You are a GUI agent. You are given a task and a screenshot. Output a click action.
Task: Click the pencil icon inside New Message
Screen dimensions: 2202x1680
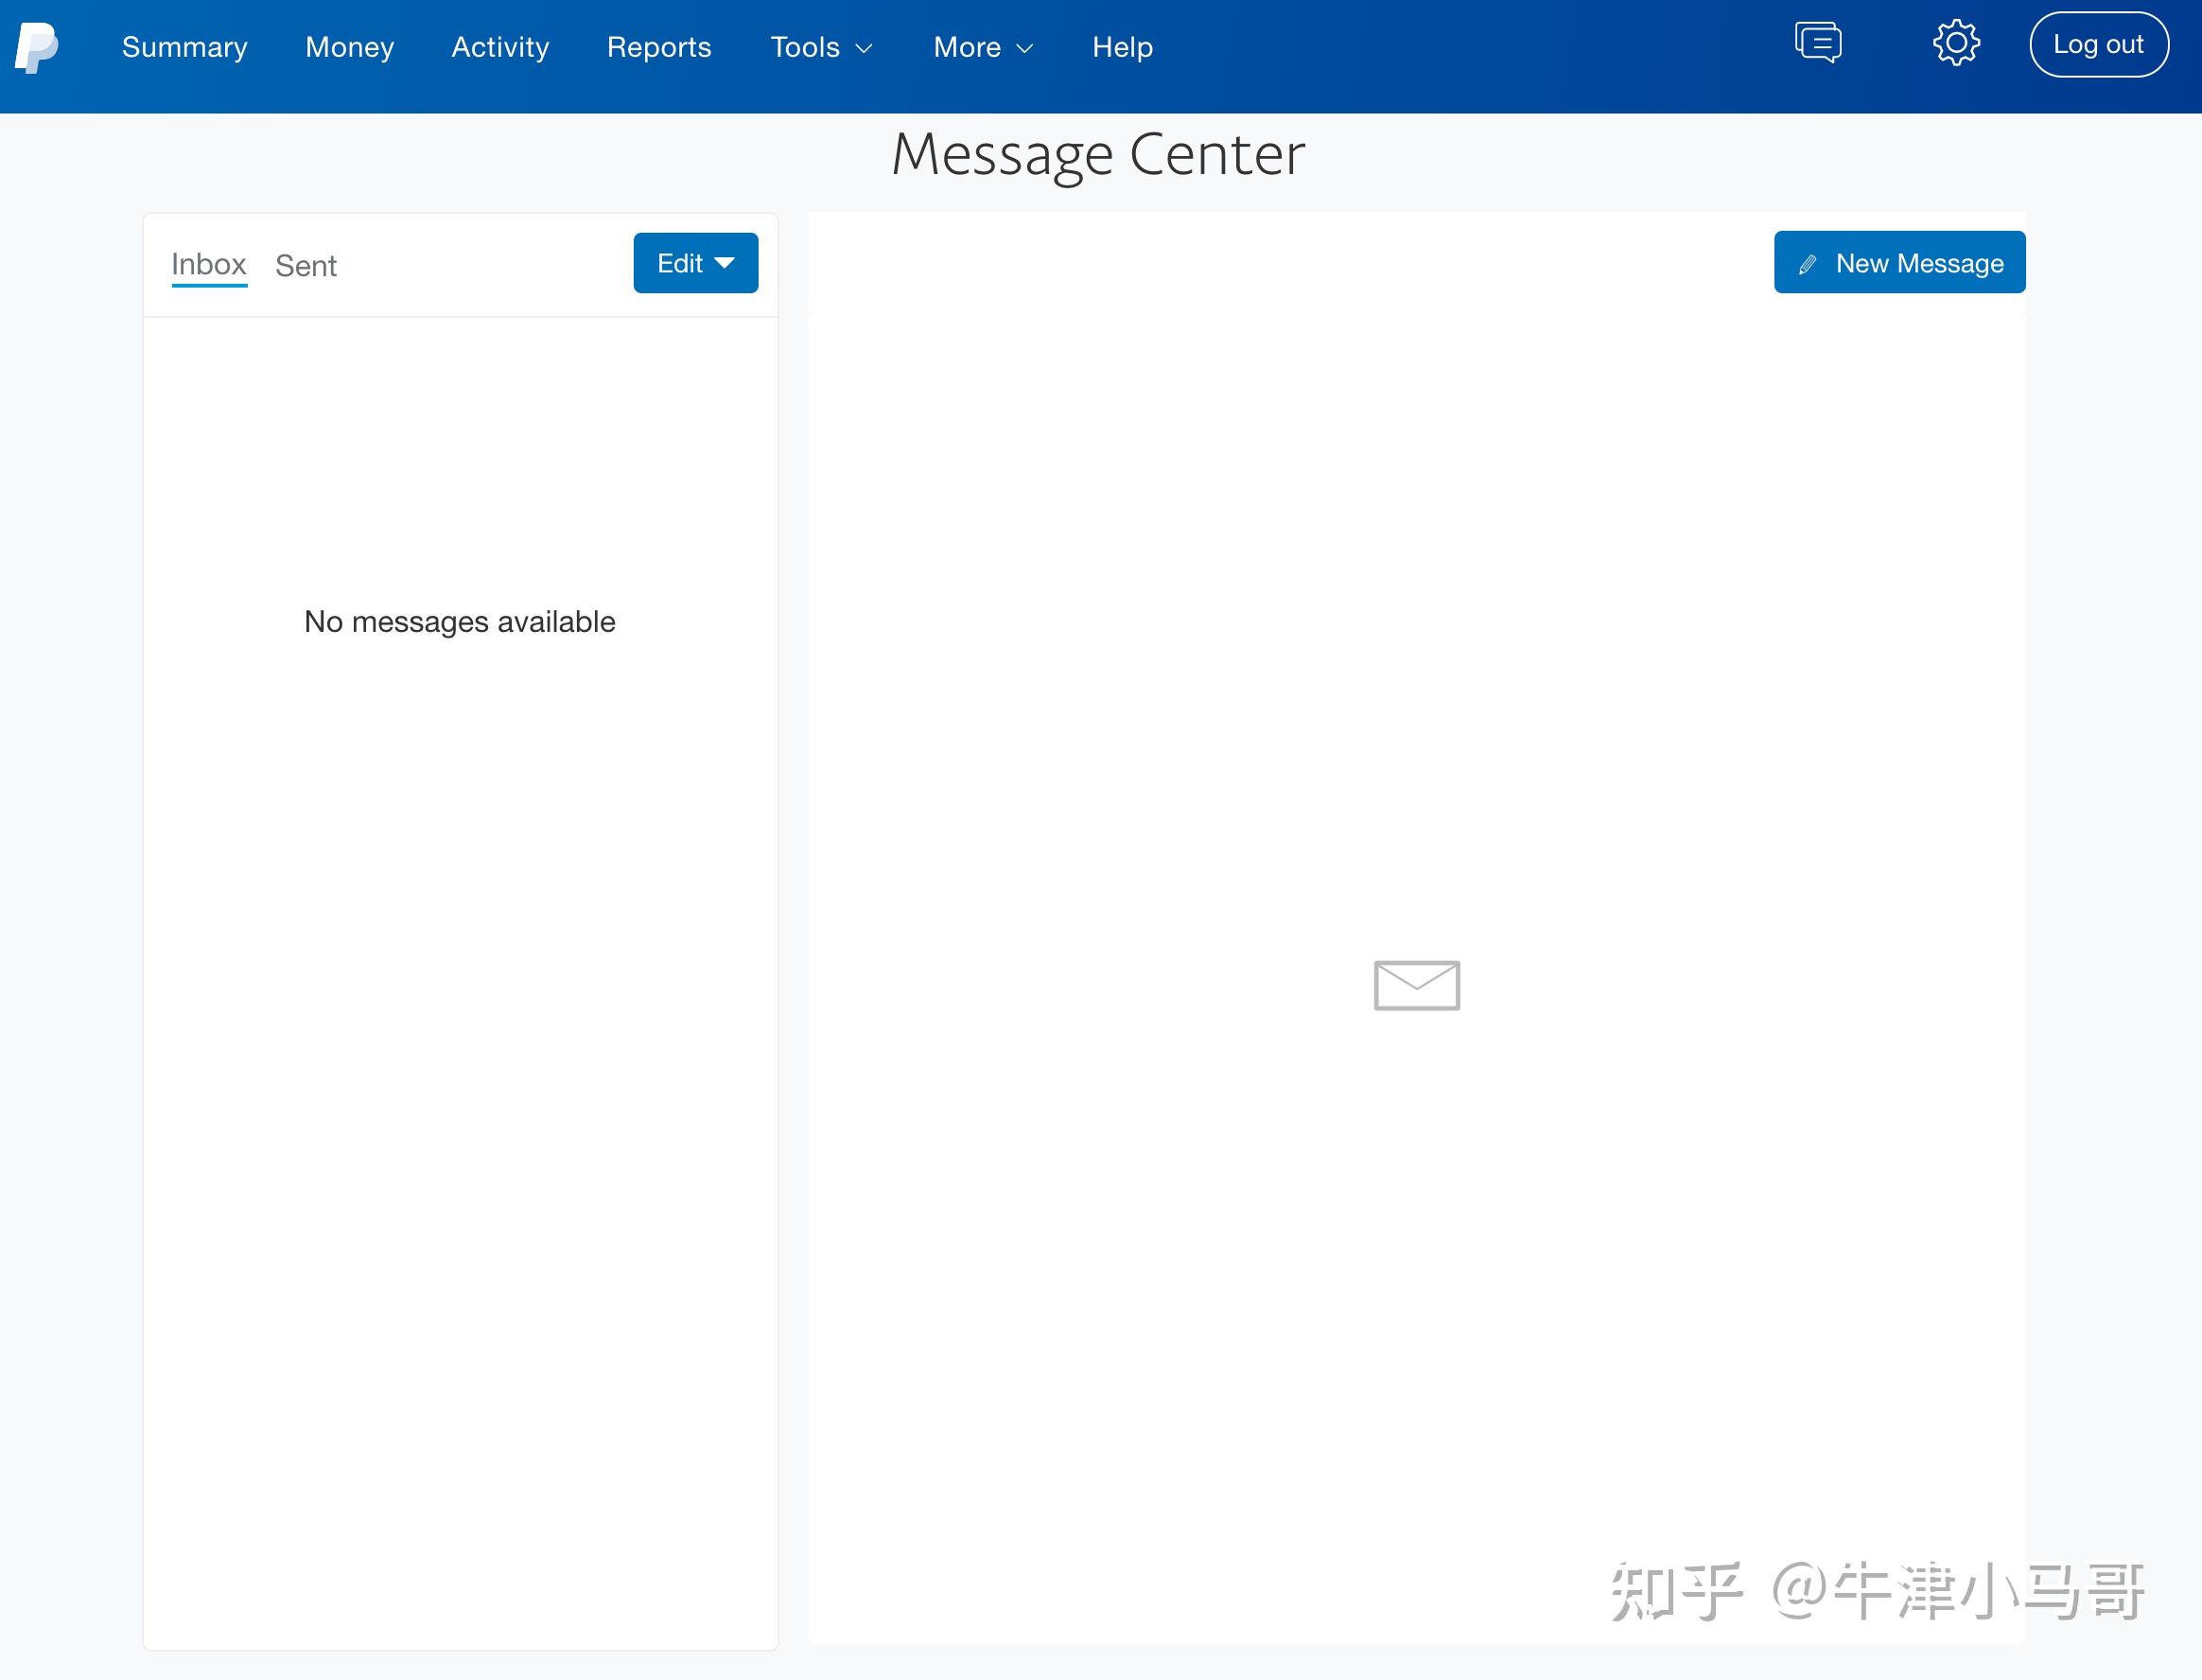point(1806,264)
